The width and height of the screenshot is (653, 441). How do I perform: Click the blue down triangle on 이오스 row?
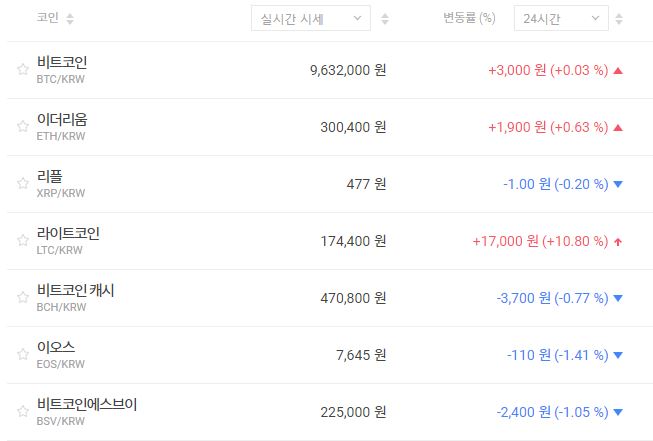618,355
